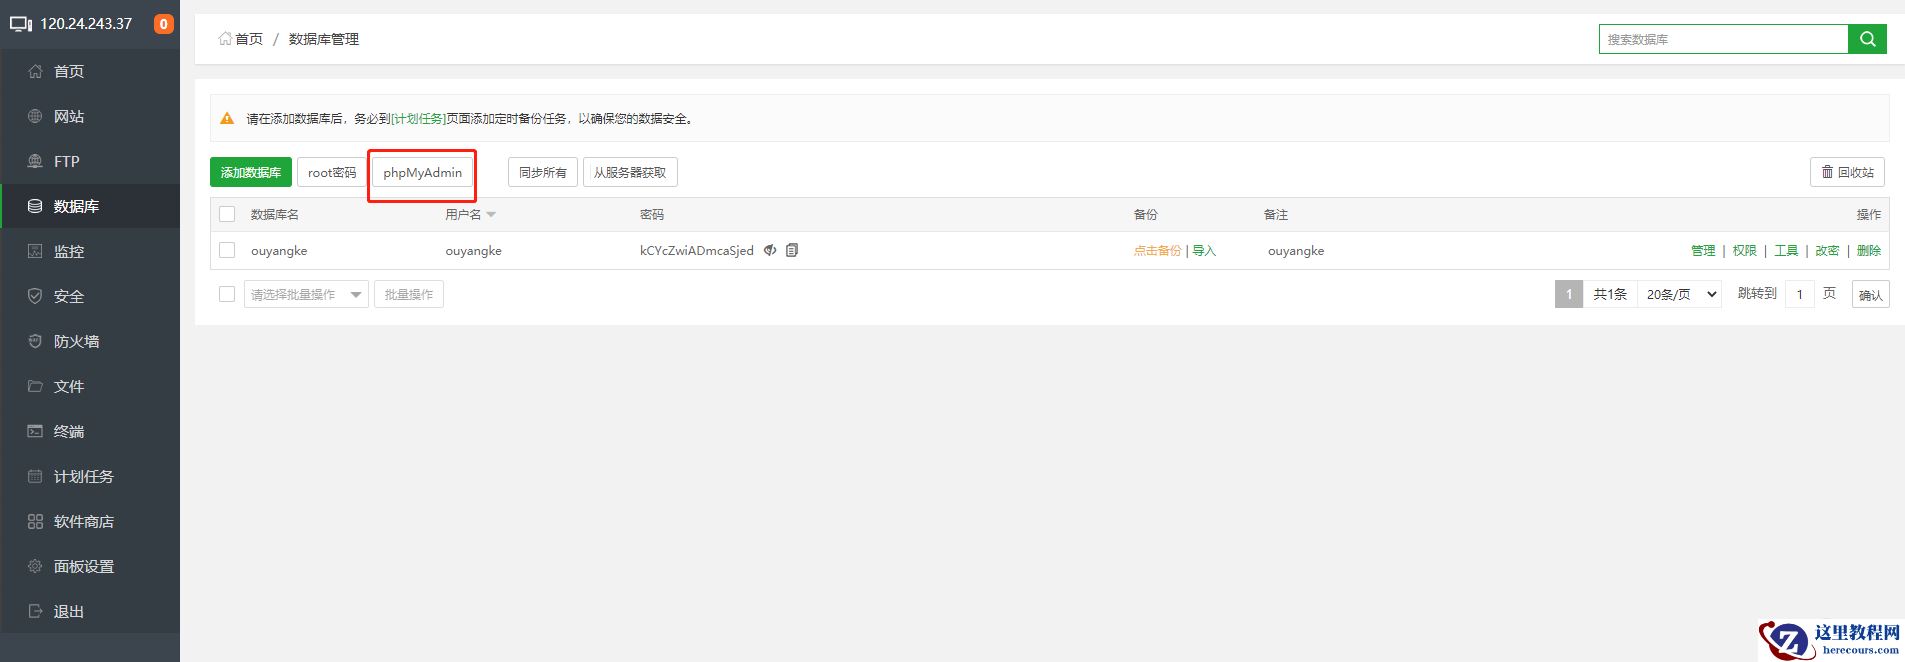Click the server monitor icon beside IP address
The height and width of the screenshot is (662, 1905).
[x=21, y=24]
